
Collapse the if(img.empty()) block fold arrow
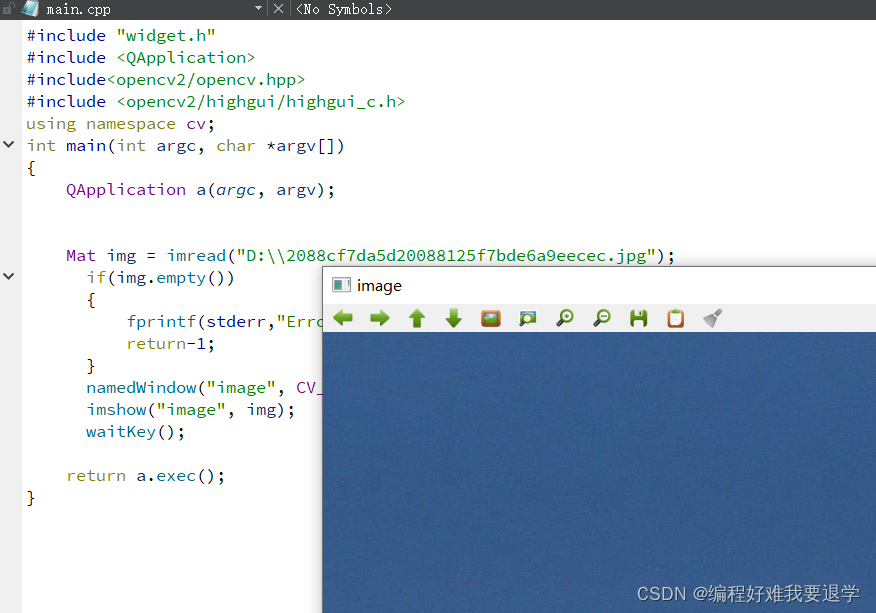pos(9,276)
